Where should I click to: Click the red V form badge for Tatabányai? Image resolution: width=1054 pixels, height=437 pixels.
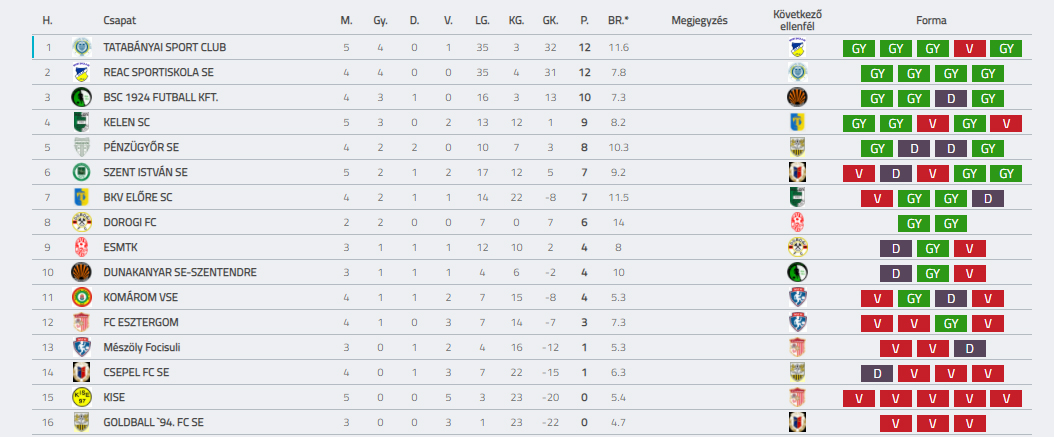[x=969, y=48]
